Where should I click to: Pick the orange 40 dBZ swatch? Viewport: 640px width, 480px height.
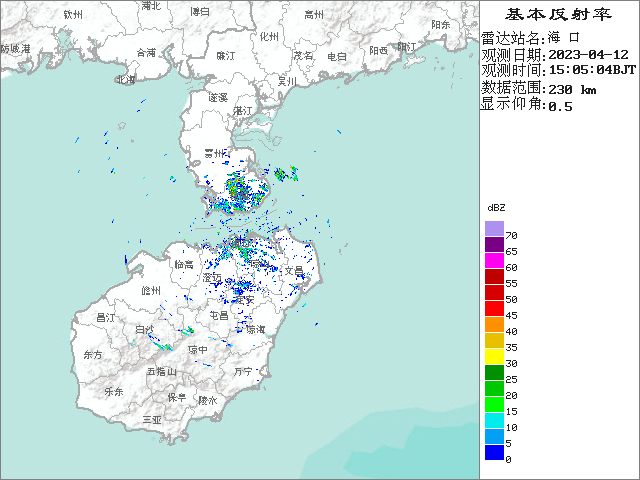[494, 324]
